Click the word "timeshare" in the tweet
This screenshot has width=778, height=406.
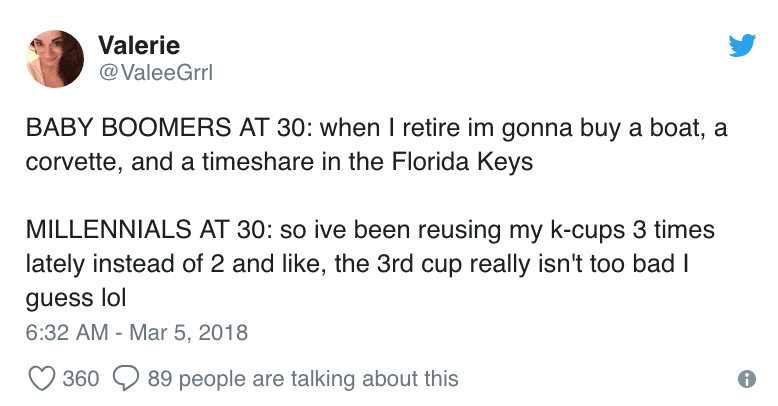258,162
